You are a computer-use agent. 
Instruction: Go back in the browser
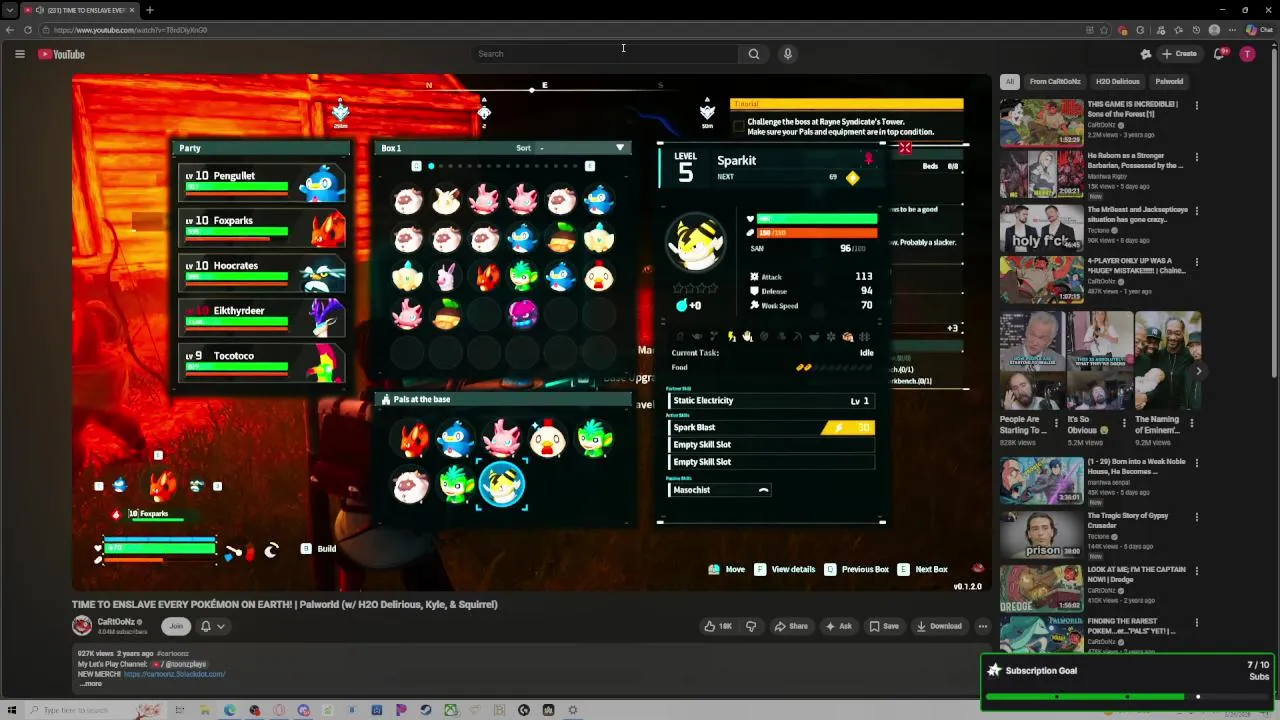point(10,30)
